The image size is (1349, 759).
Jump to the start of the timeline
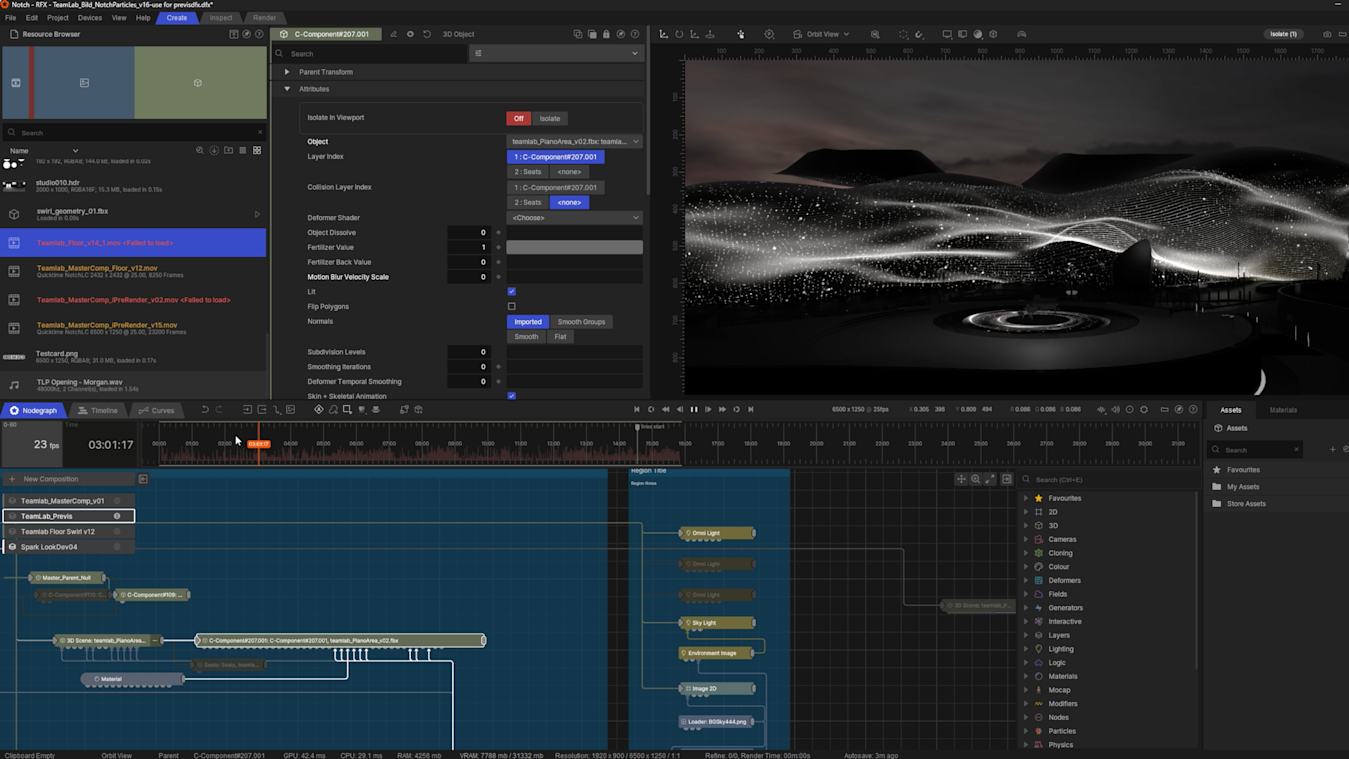637,409
